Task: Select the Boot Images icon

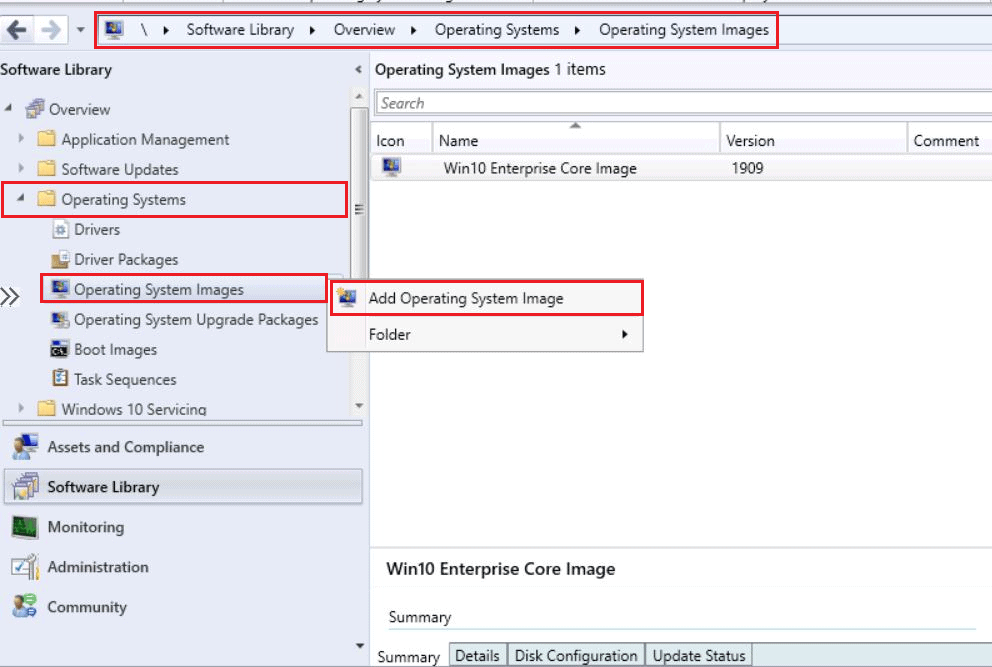Action: click(59, 349)
